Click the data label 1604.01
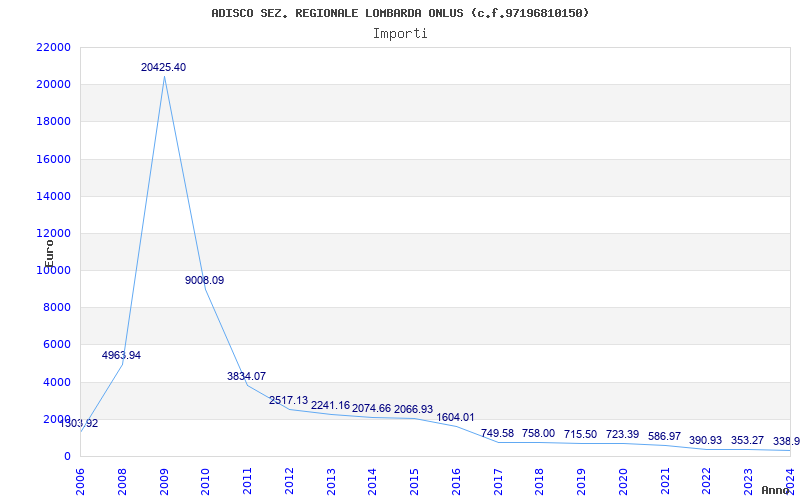Screen dimensions: 800x500 point(455,417)
